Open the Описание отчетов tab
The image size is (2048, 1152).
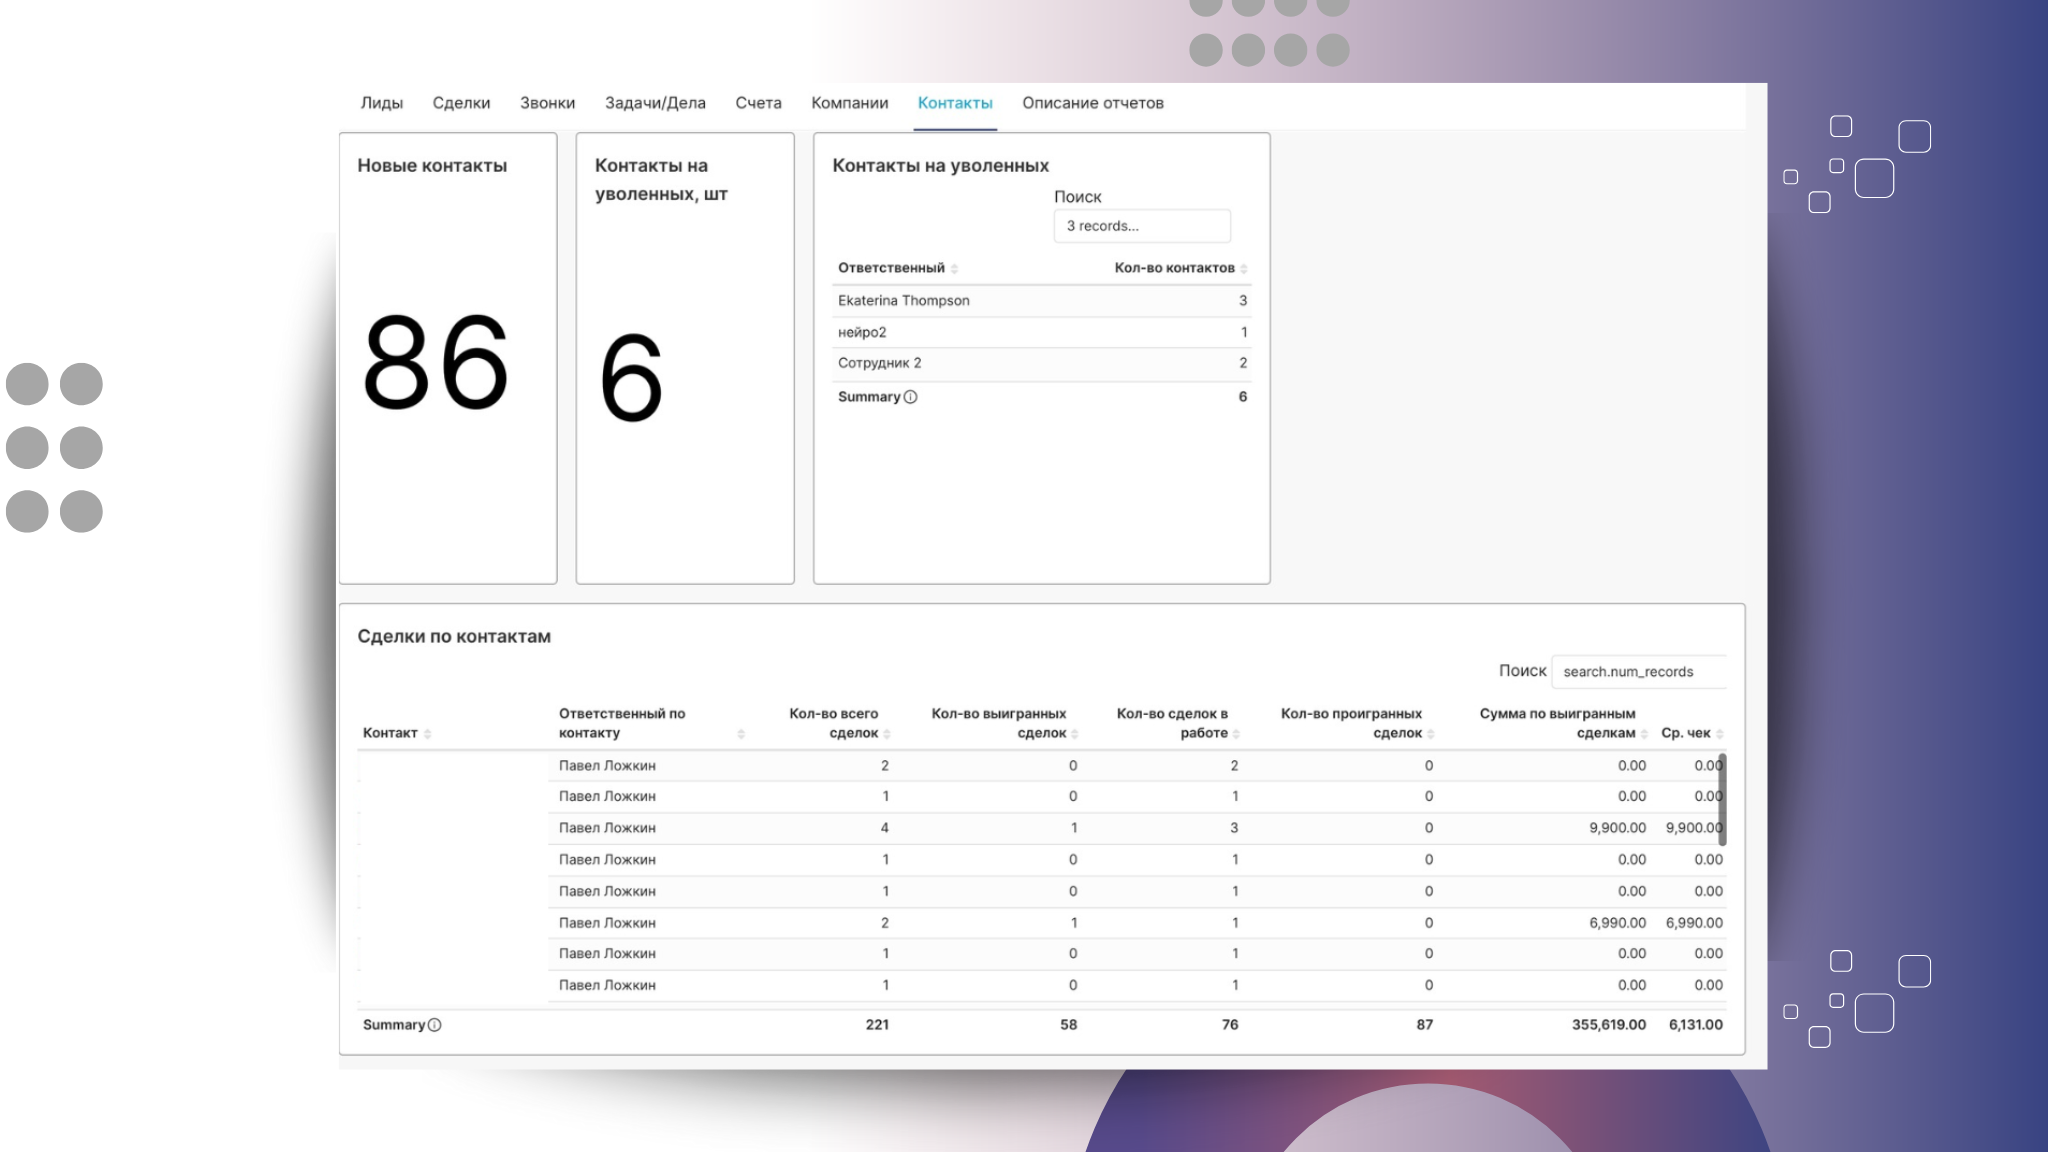point(1092,103)
